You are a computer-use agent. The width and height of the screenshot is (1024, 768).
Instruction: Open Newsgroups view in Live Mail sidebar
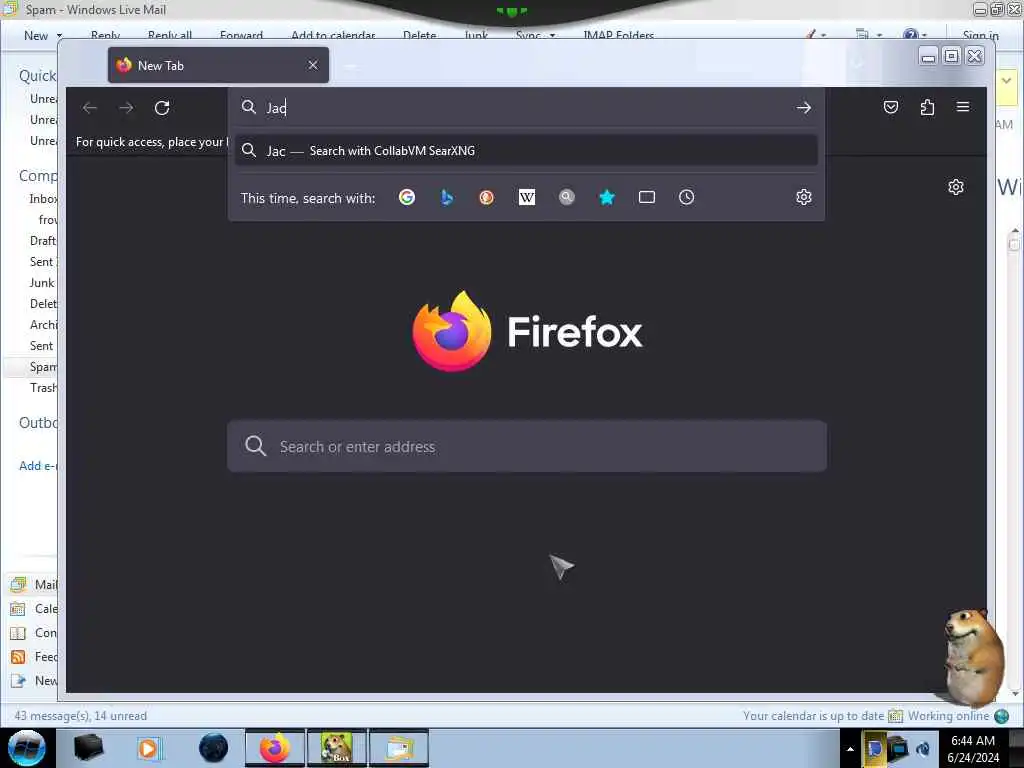coord(34,681)
